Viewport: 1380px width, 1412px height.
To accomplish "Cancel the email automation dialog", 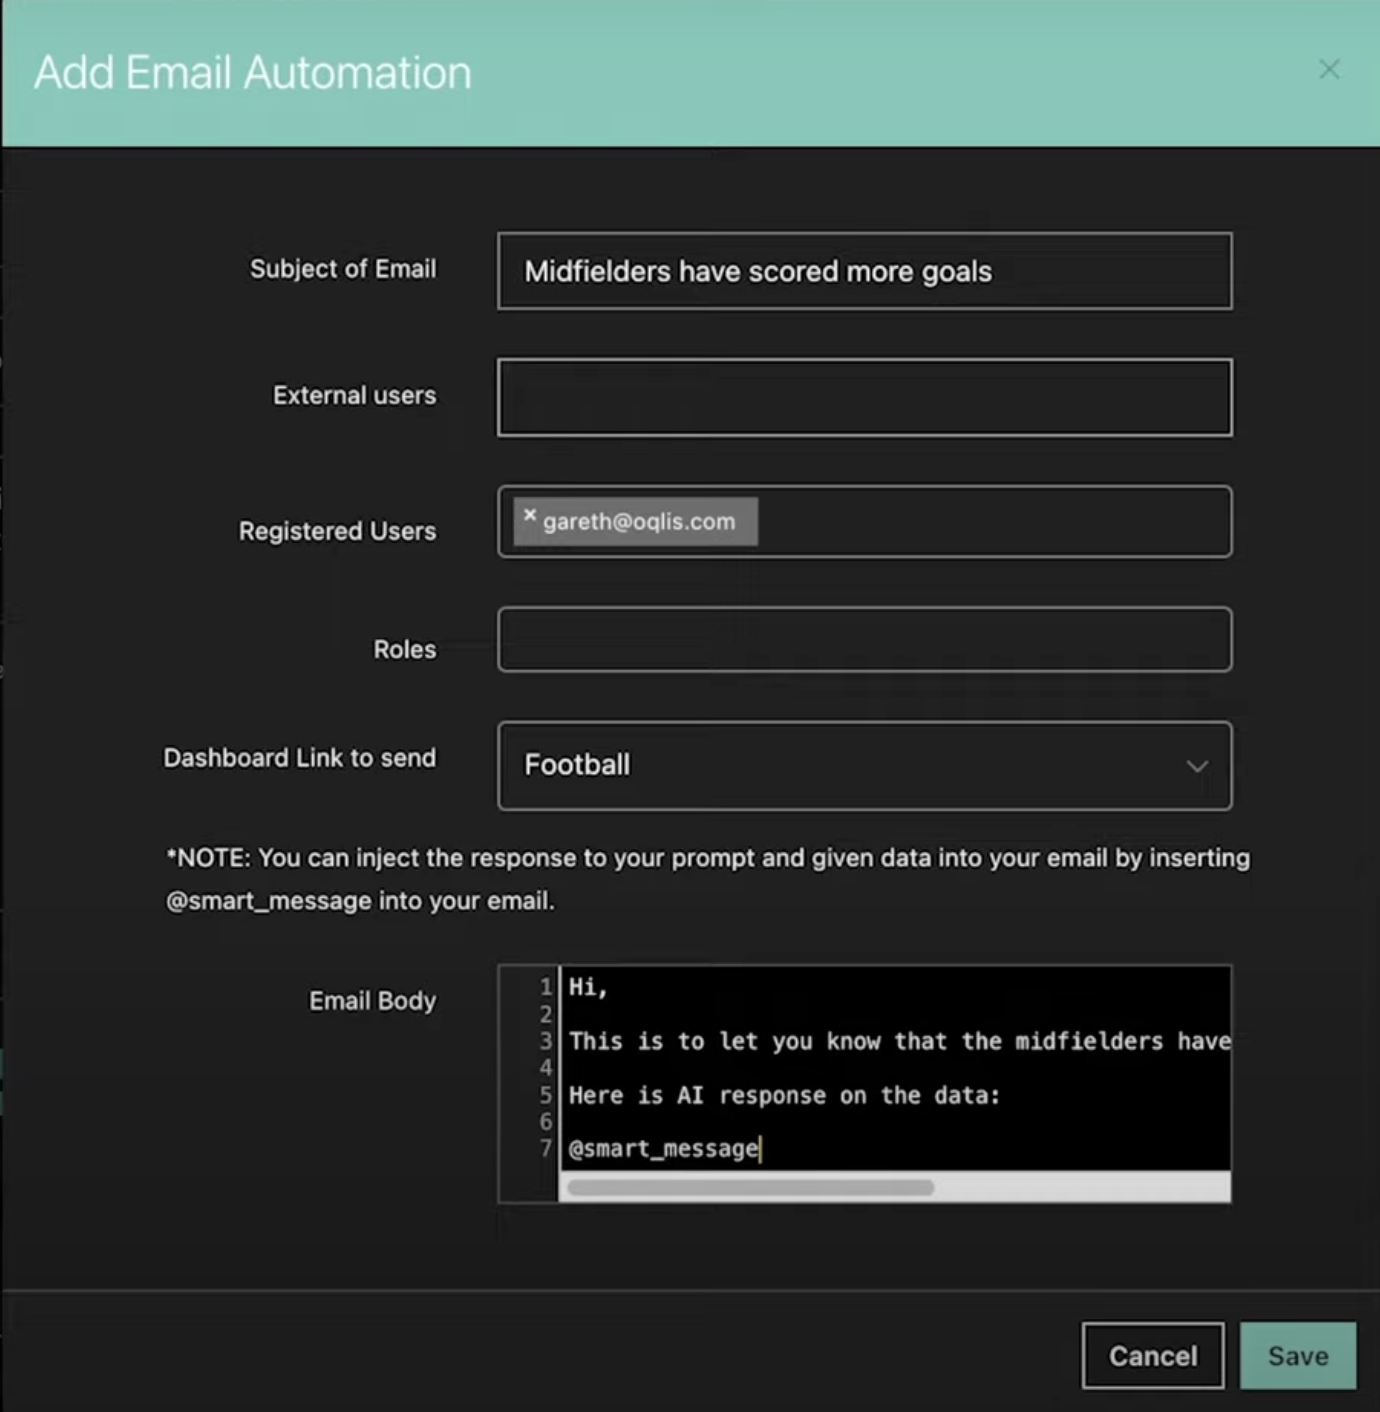I will pos(1152,1355).
